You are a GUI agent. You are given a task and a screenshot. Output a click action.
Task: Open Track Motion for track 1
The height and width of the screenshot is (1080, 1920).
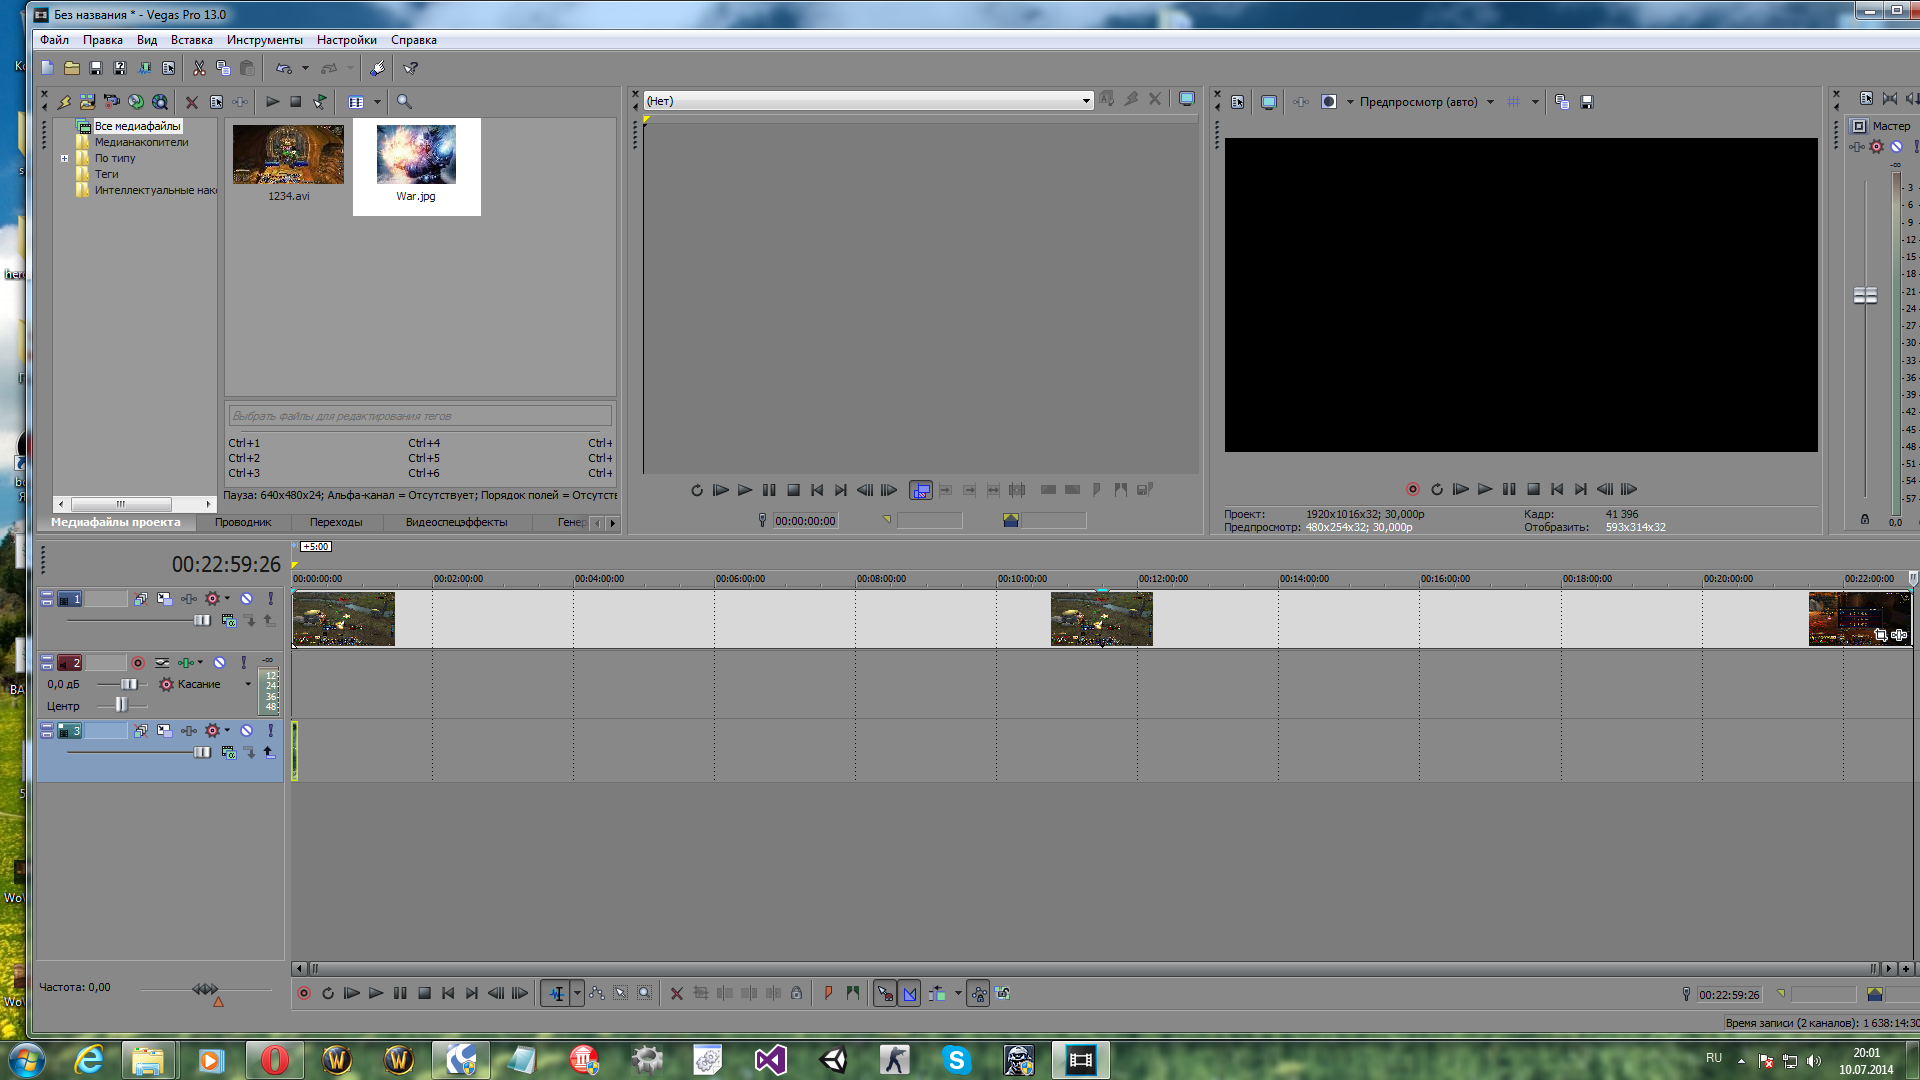click(165, 598)
